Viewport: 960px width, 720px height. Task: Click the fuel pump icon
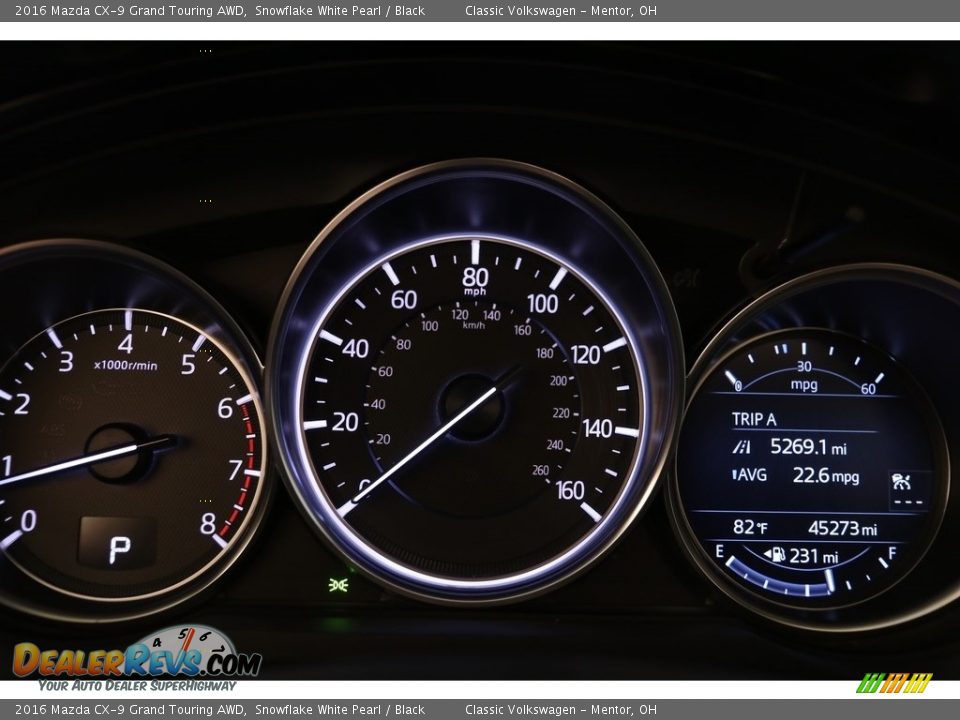pyautogui.click(x=774, y=555)
